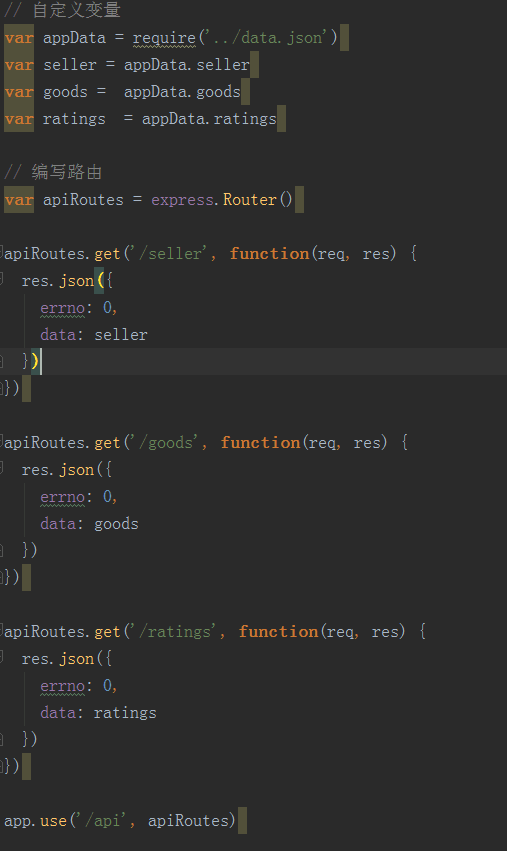Image resolution: width=507 pixels, height=851 pixels.
Task: Click 'res.json' inside the /goods handler
Action: pos(58,470)
